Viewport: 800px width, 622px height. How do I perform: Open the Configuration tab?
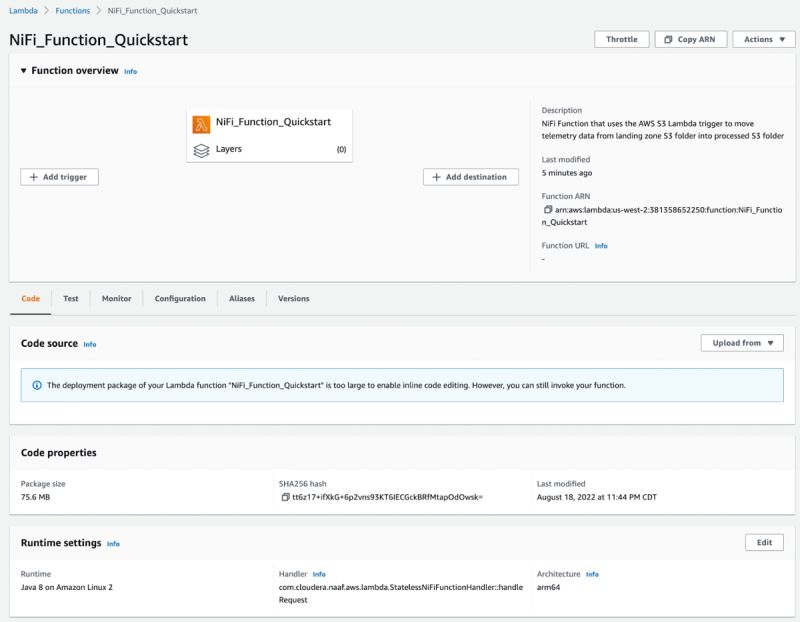point(180,299)
